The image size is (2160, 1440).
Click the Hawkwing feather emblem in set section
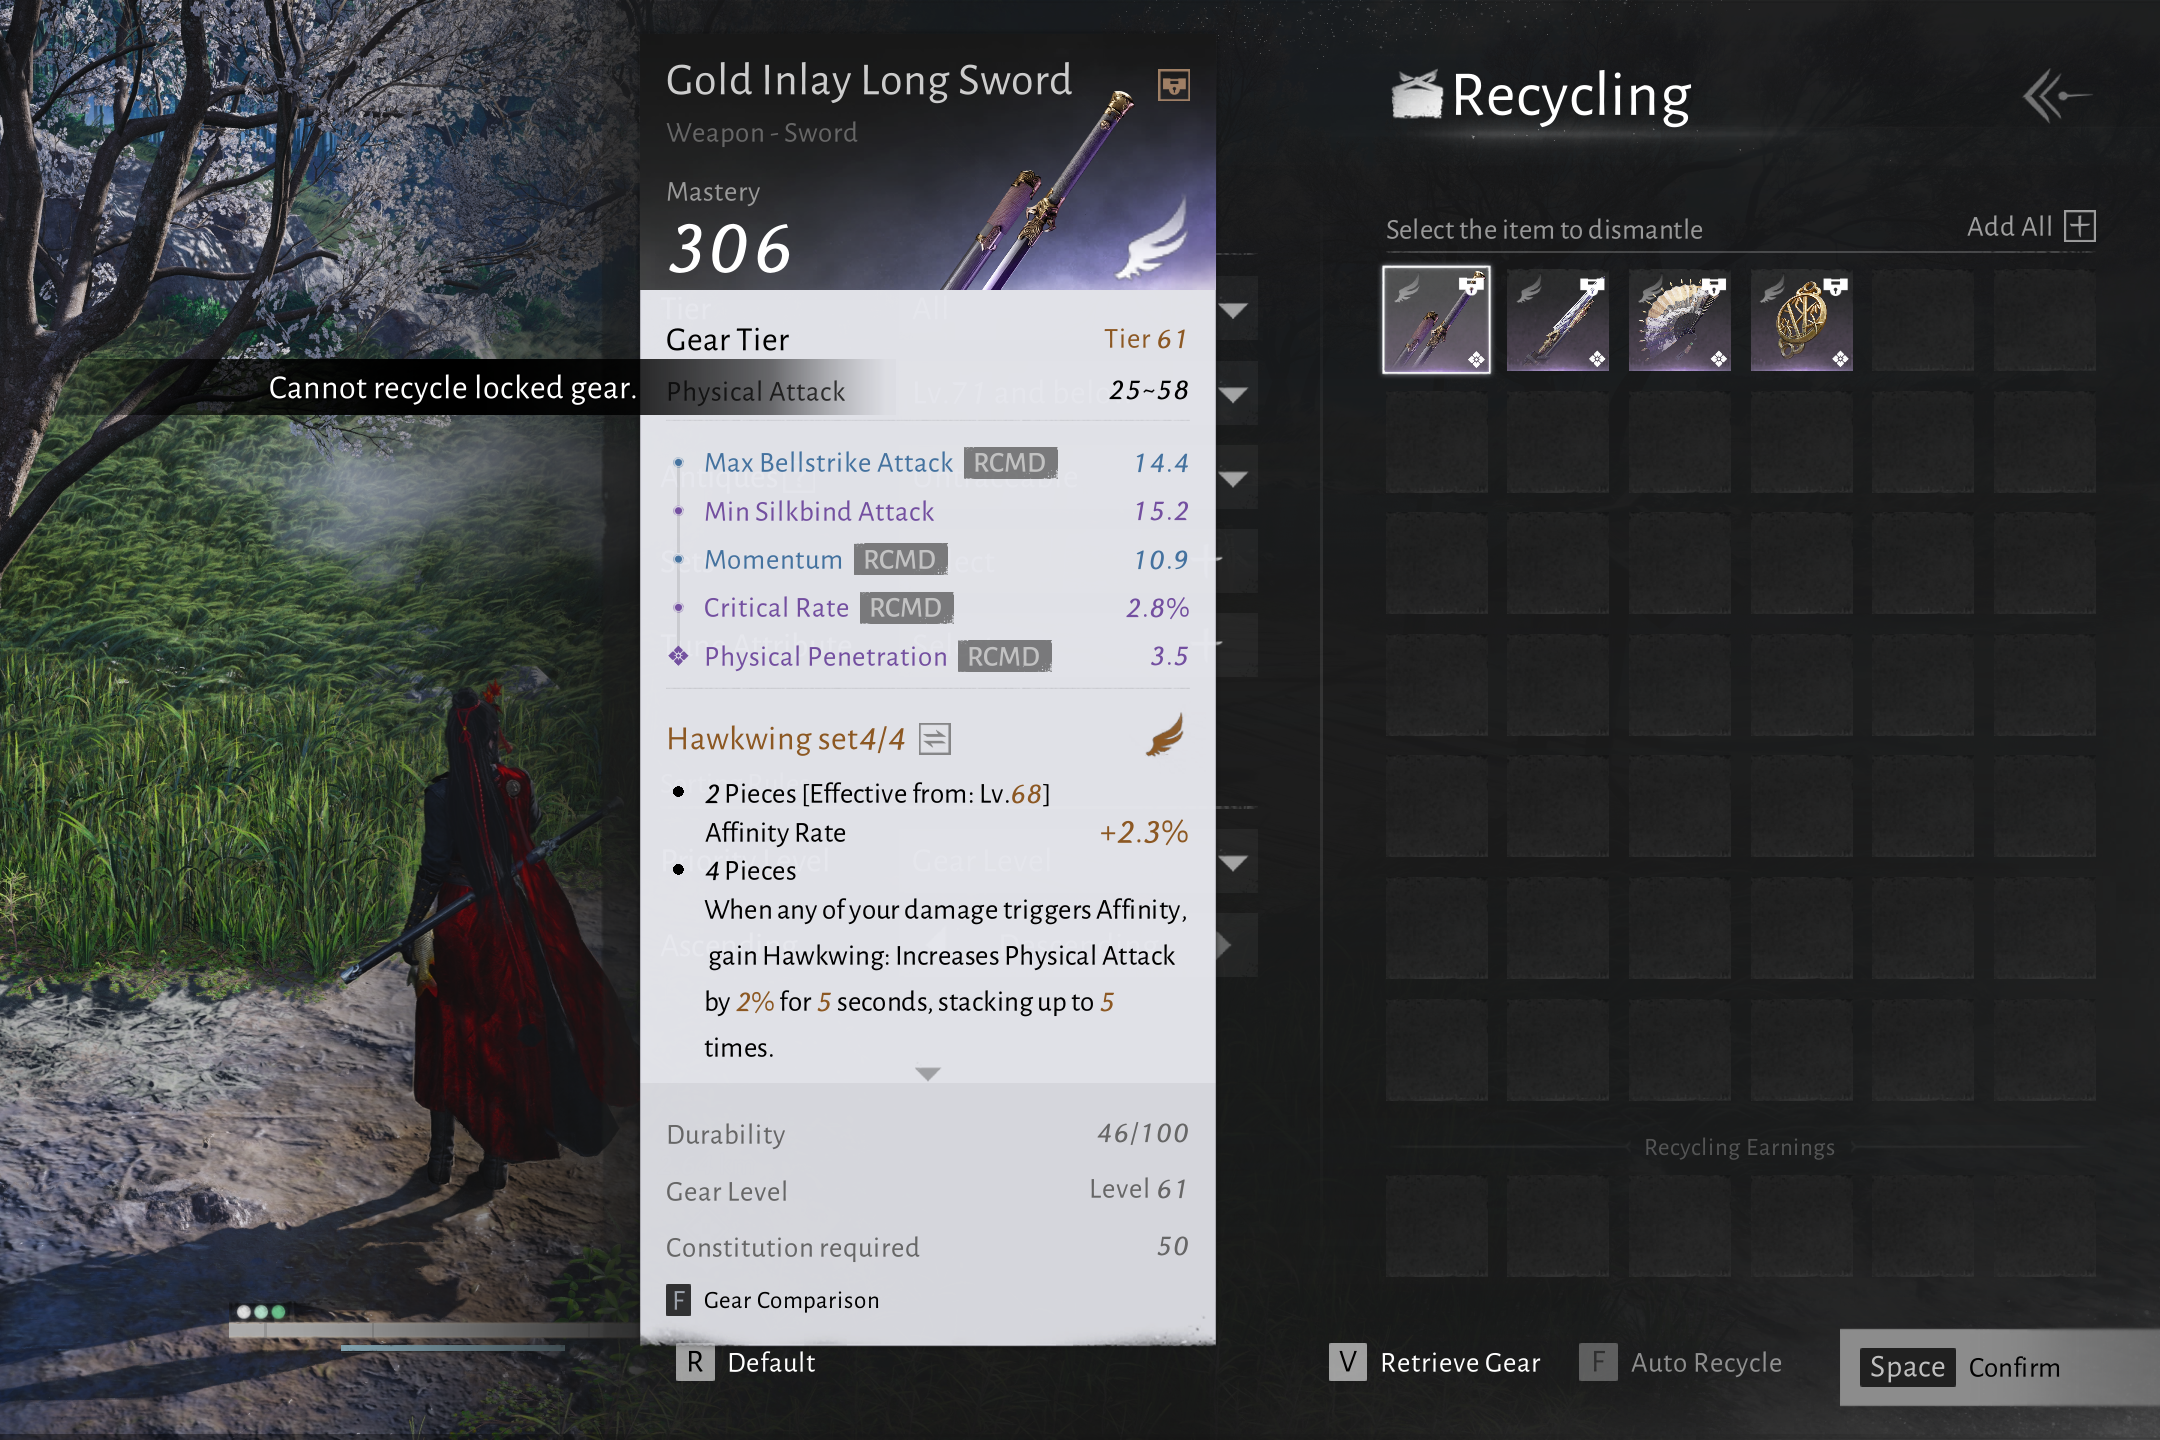[x=1166, y=735]
